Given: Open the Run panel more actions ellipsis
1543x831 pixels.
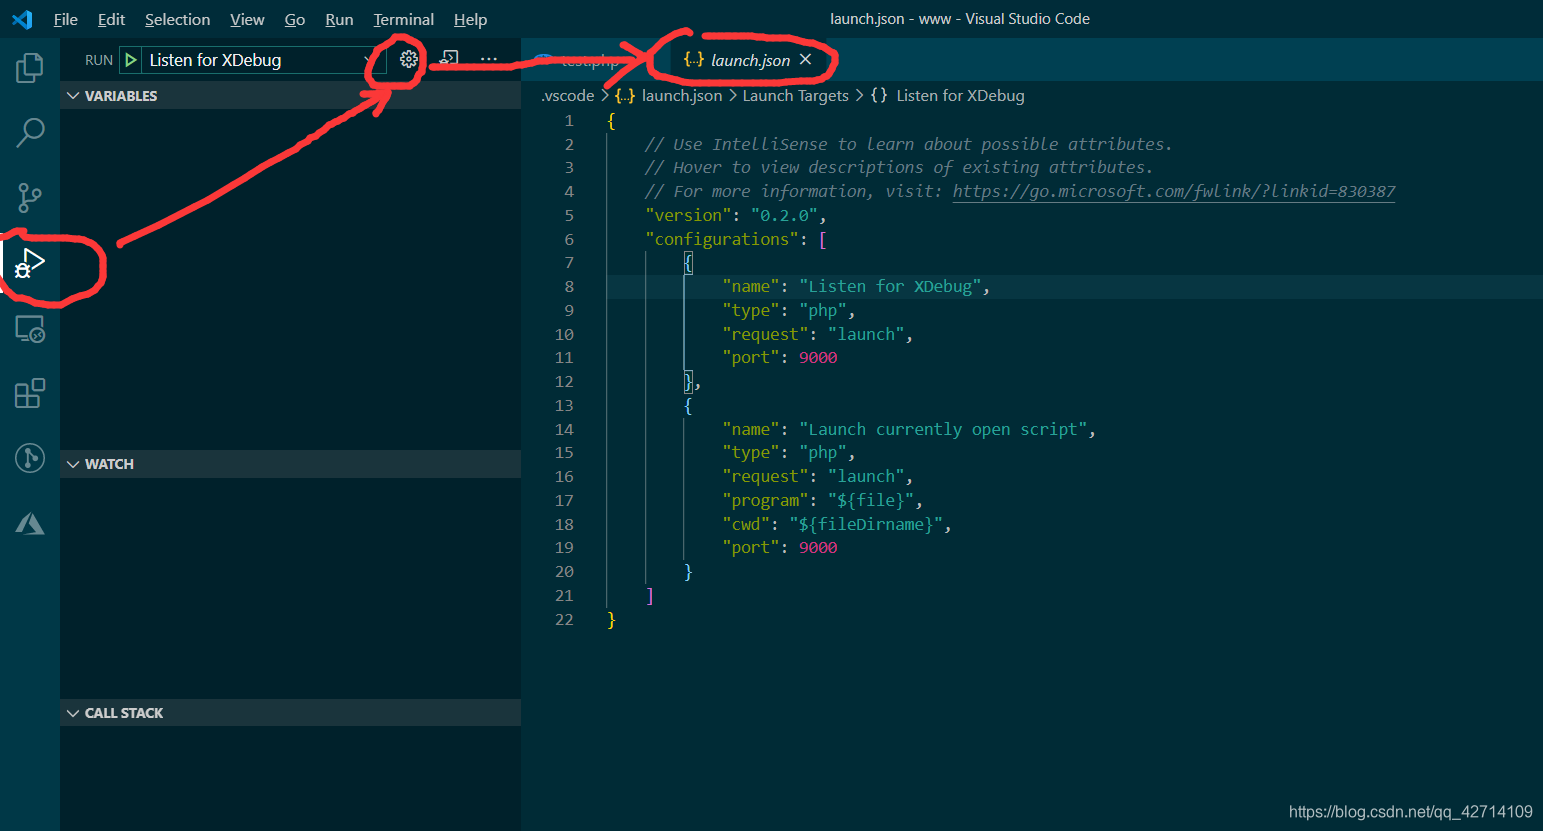Looking at the screenshot, I should (x=488, y=59).
